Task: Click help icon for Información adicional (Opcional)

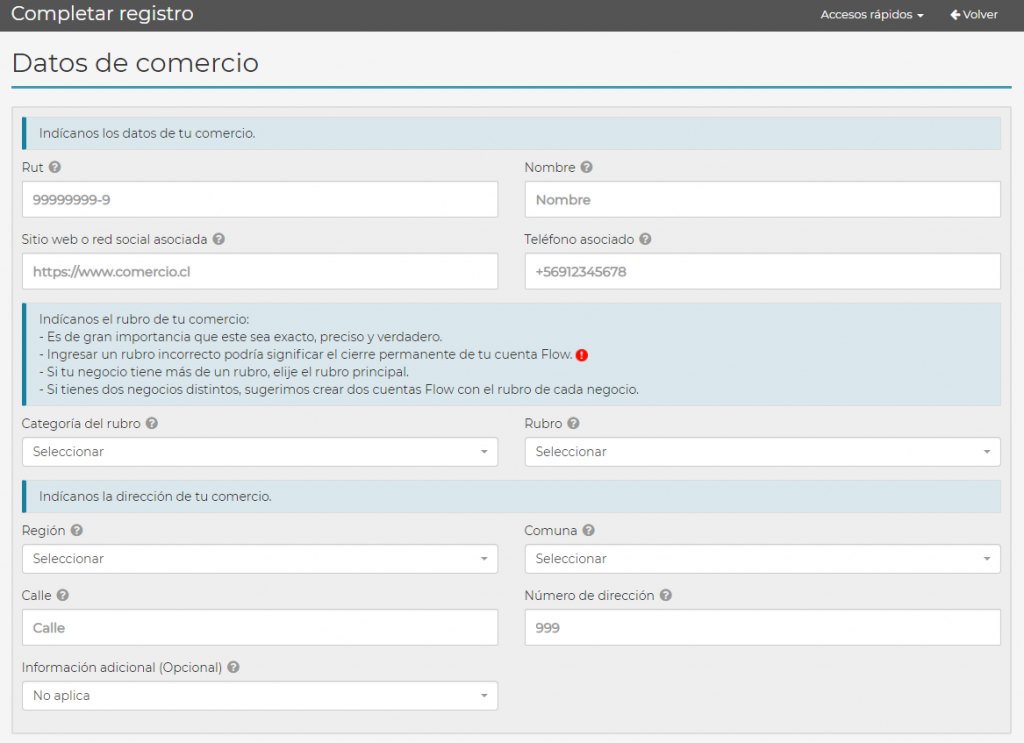Action: point(233,667)
